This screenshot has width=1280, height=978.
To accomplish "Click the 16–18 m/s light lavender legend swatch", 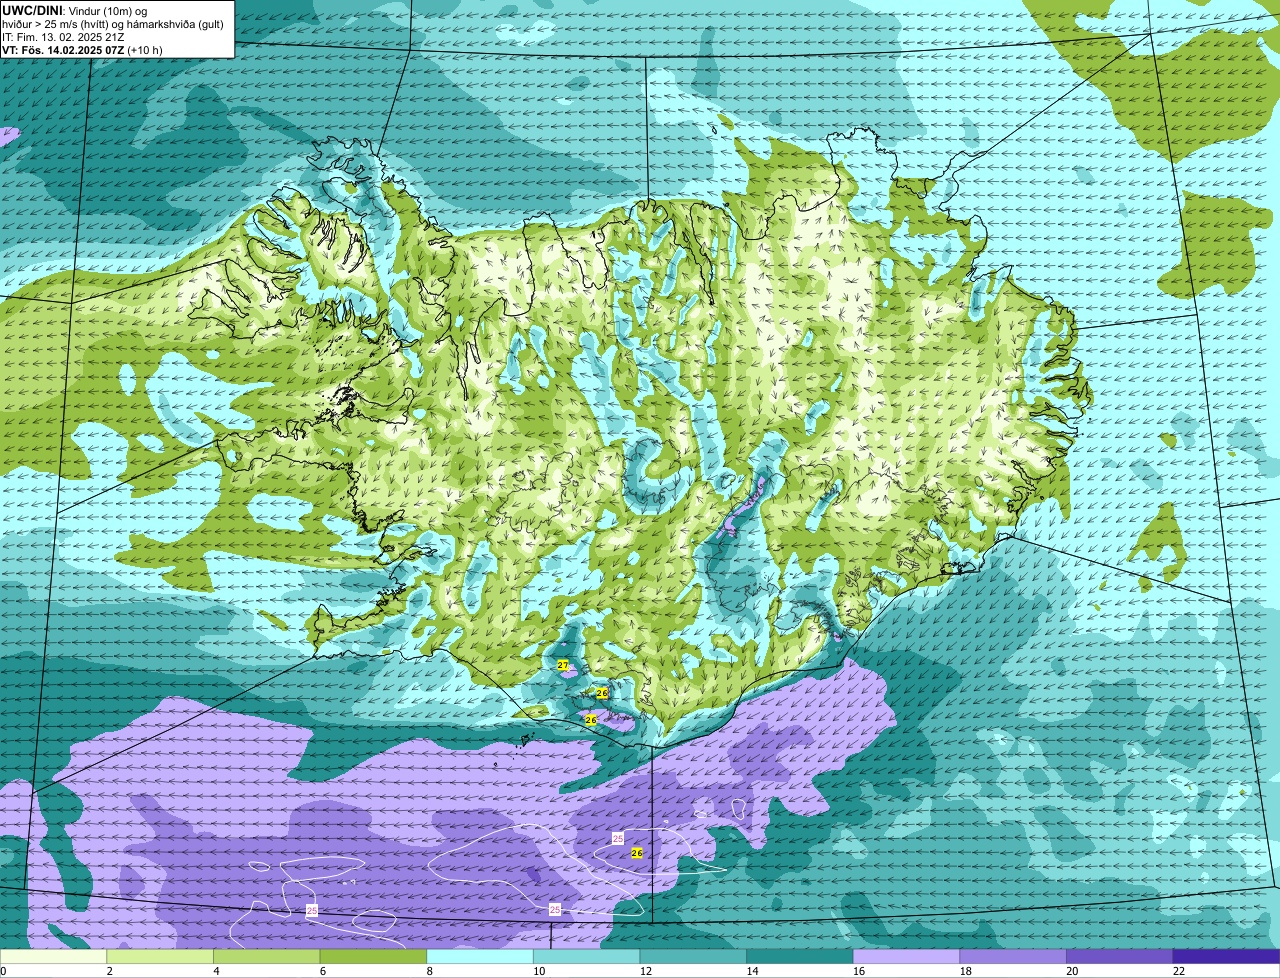I will pyautogui.click(x=906, y=957).
